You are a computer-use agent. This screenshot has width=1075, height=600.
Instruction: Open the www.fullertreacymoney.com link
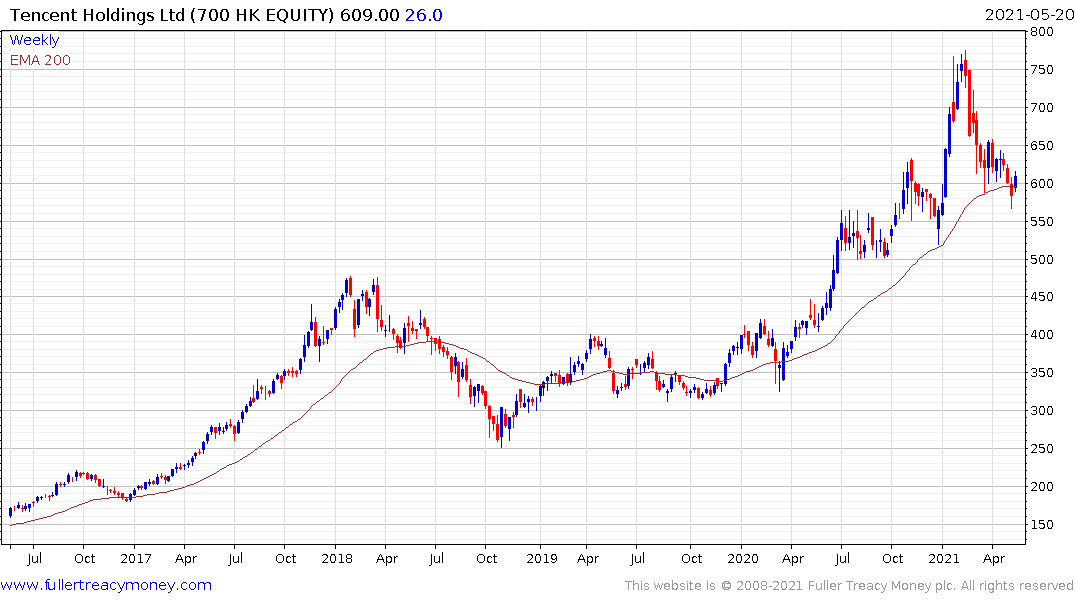[106, 585]
